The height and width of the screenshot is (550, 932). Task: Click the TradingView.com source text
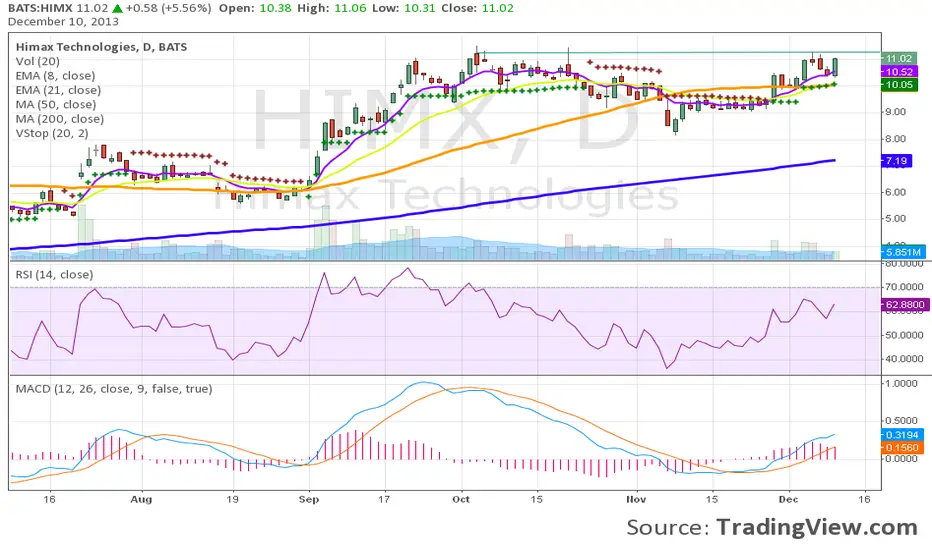click(817, 527)
